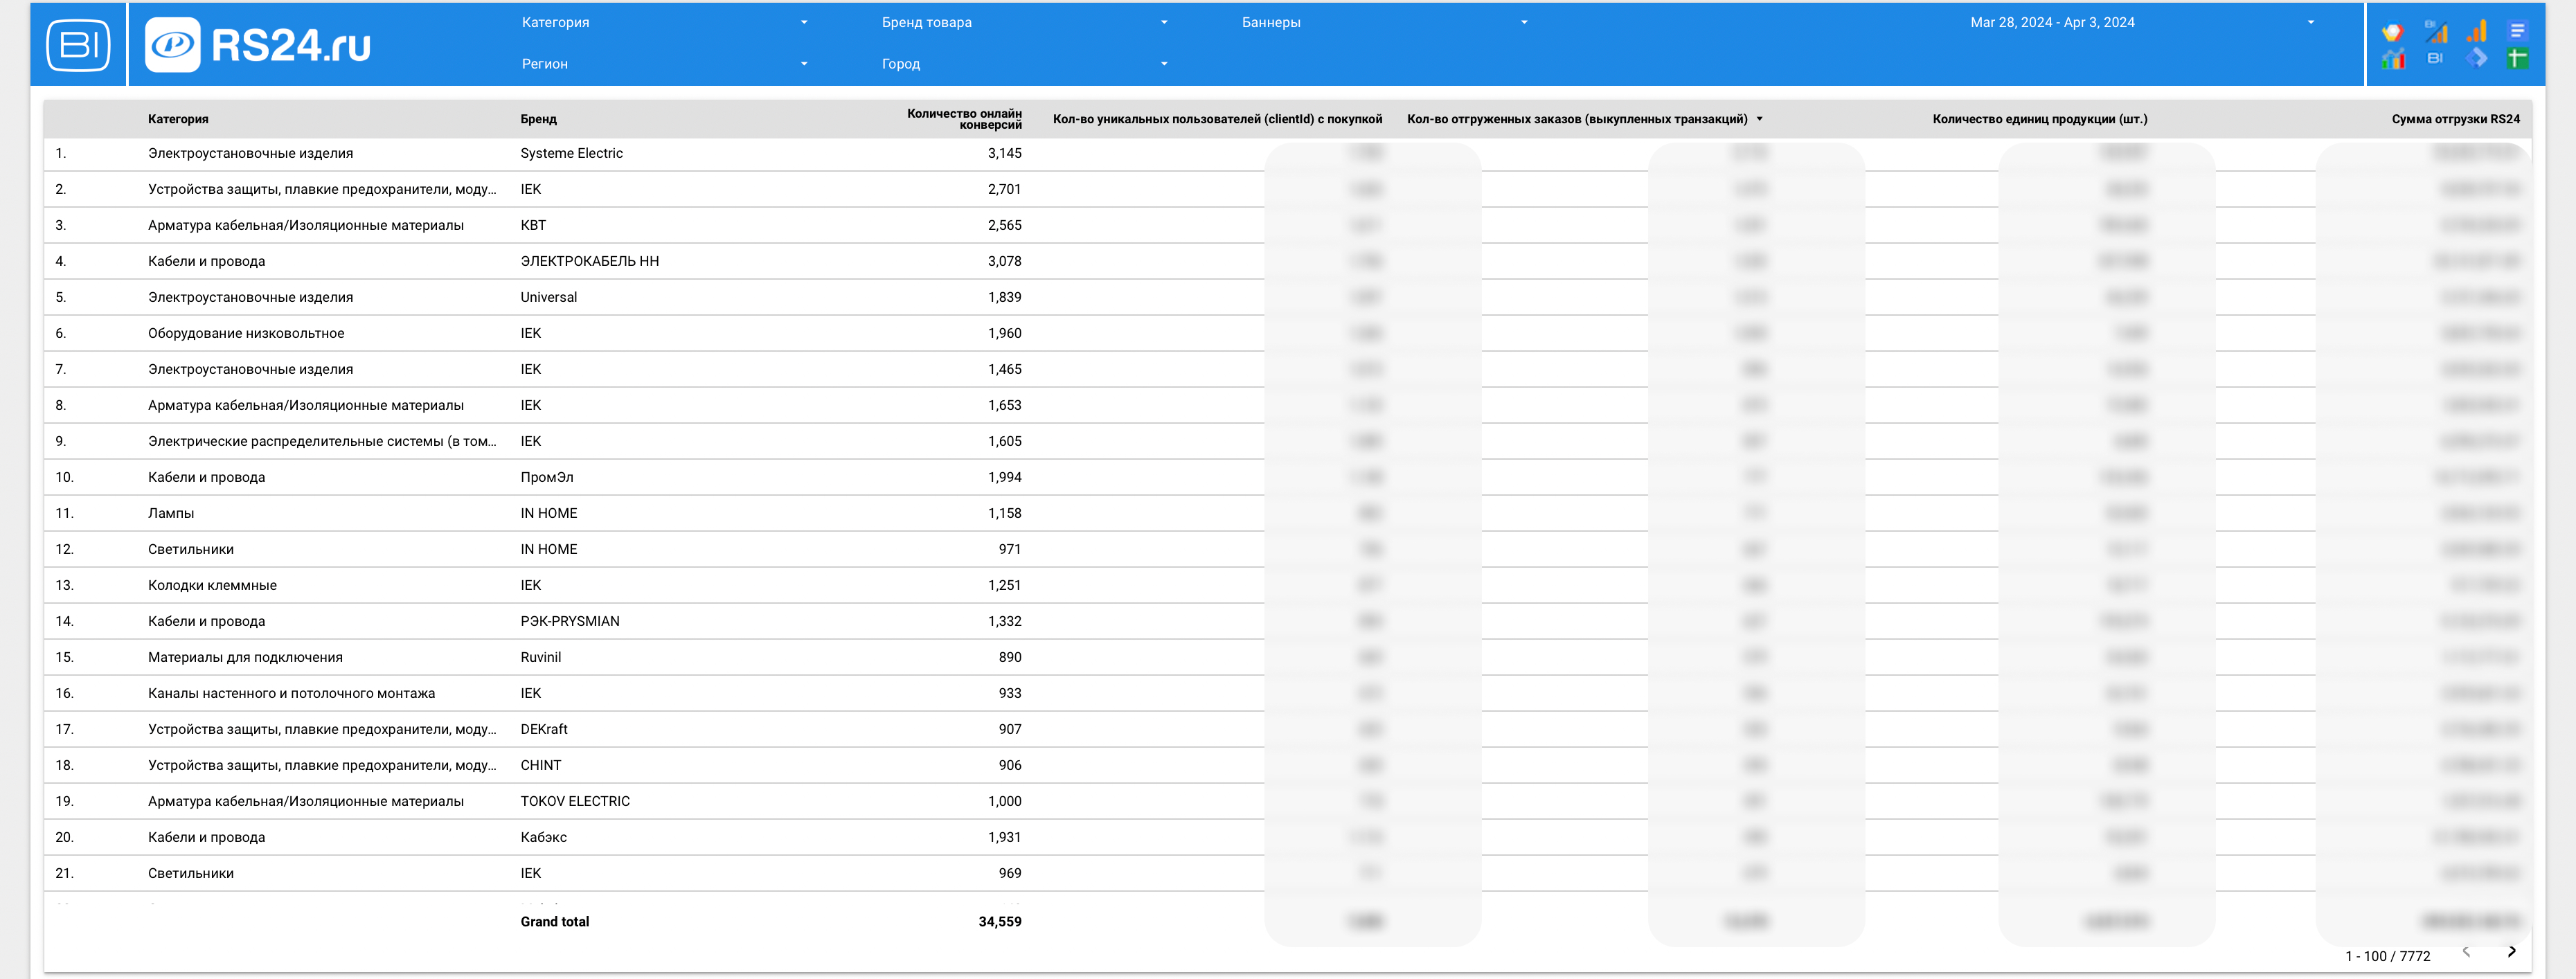Screen dimensions: 2576x979
Task: Open the Mar 28 - Apr 3 date range picker
Action: click(x=2140, y=22)
